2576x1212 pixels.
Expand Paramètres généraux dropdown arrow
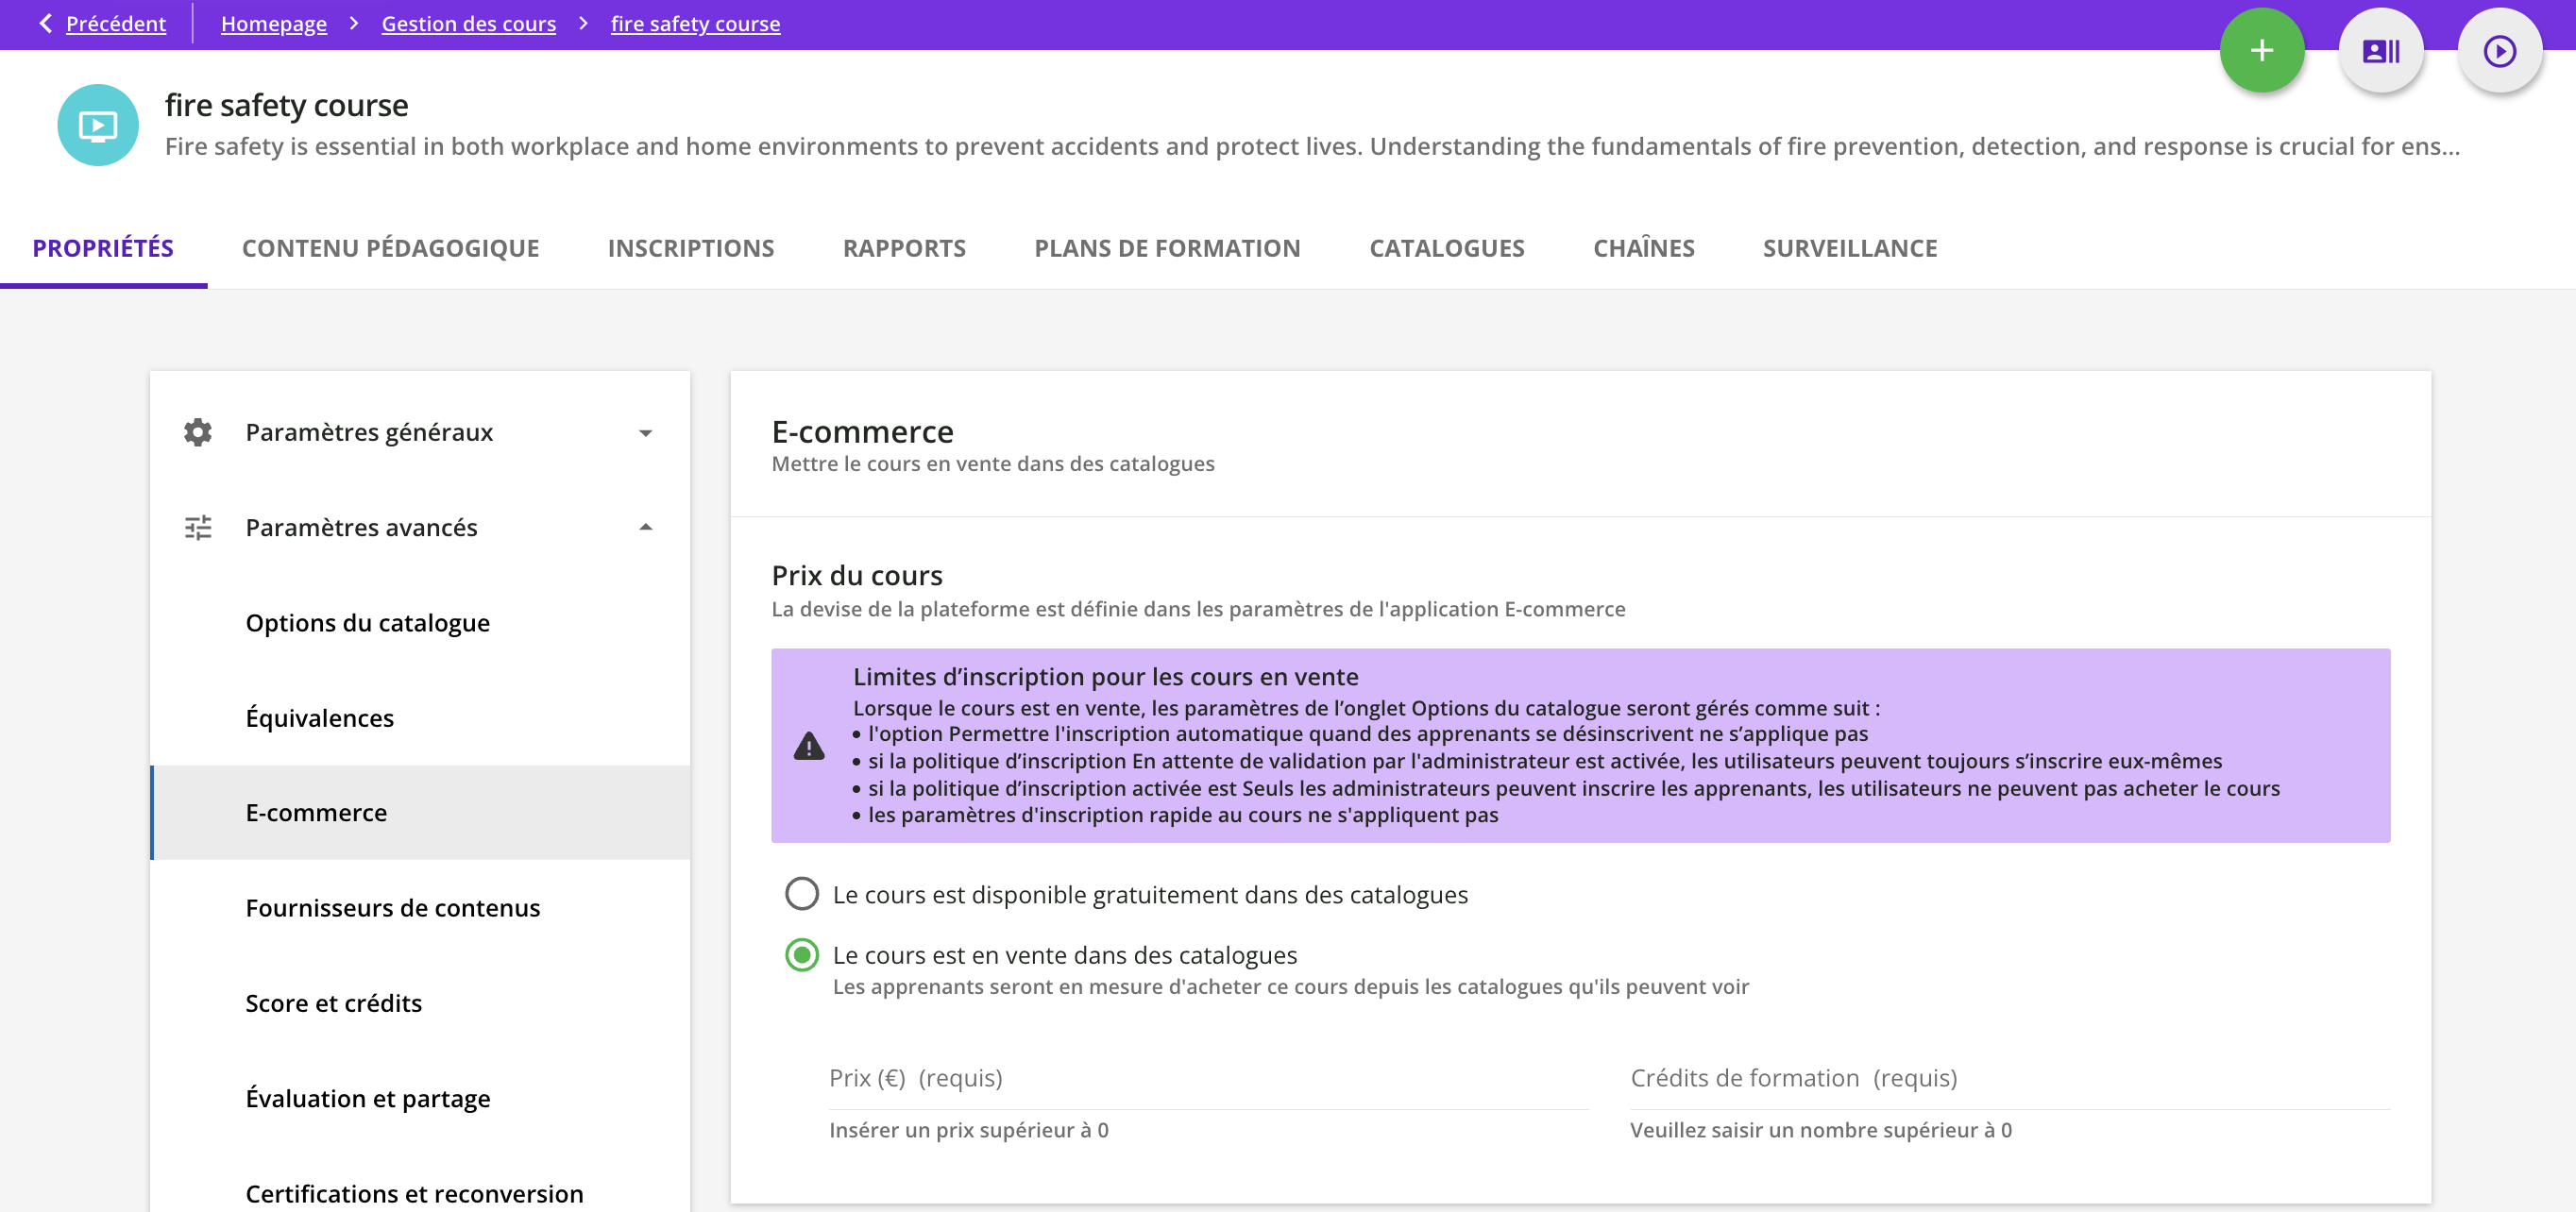point(645,433)
